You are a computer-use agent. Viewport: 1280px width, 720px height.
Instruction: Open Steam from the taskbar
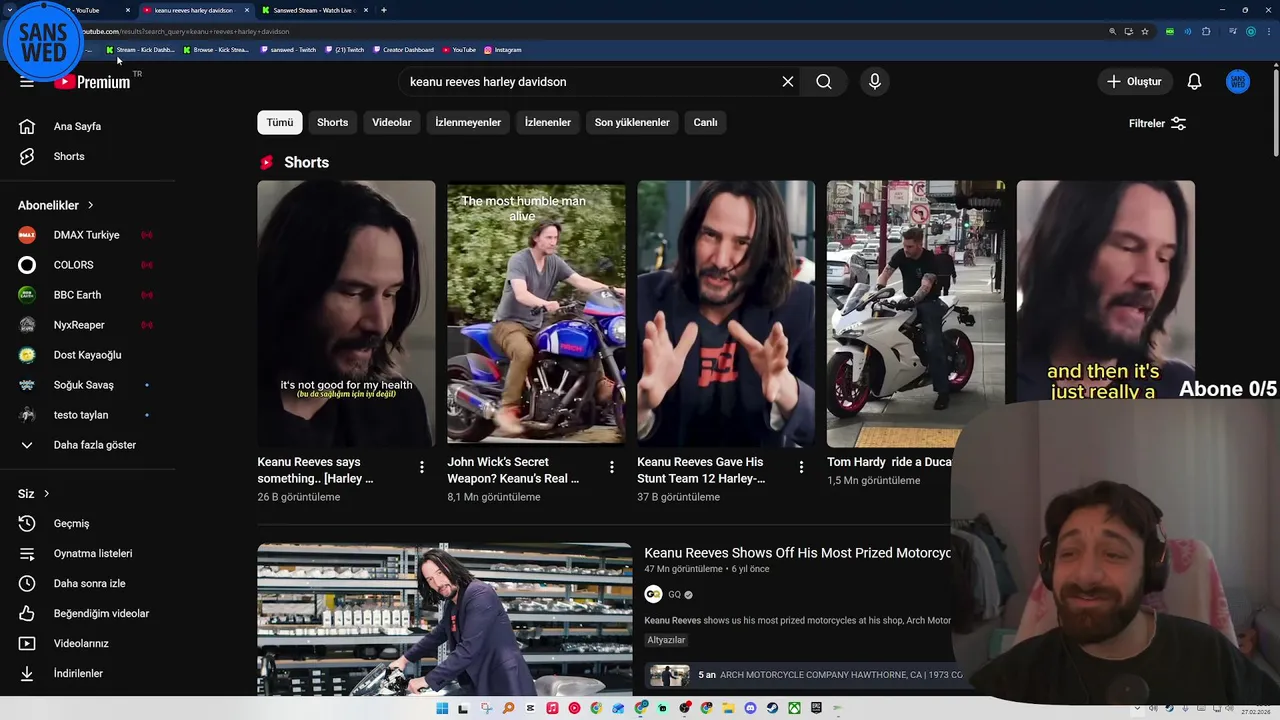(772, 708)
